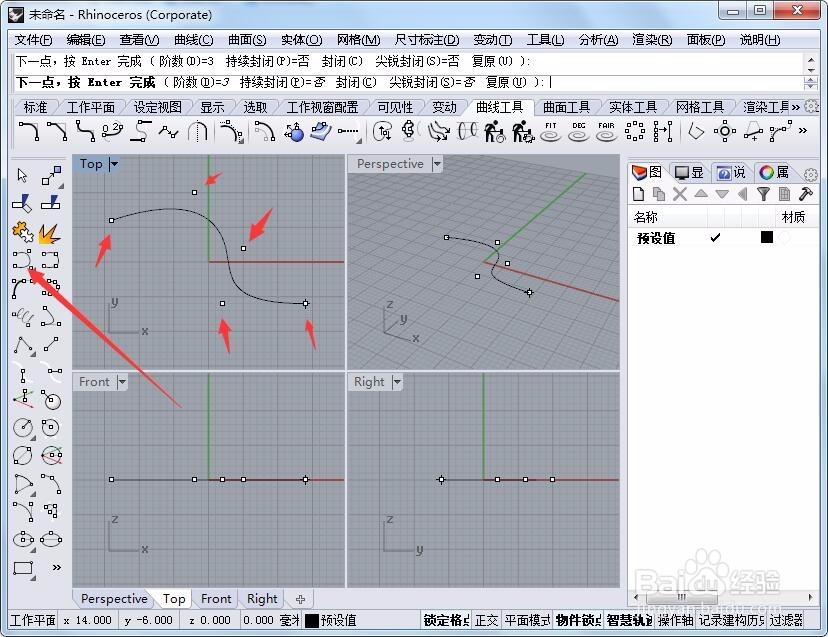Screen dimensions: 828x637
Task: Open the Top viewport dropdown menu
Action: pyautogui.click(x=114, y=164)
